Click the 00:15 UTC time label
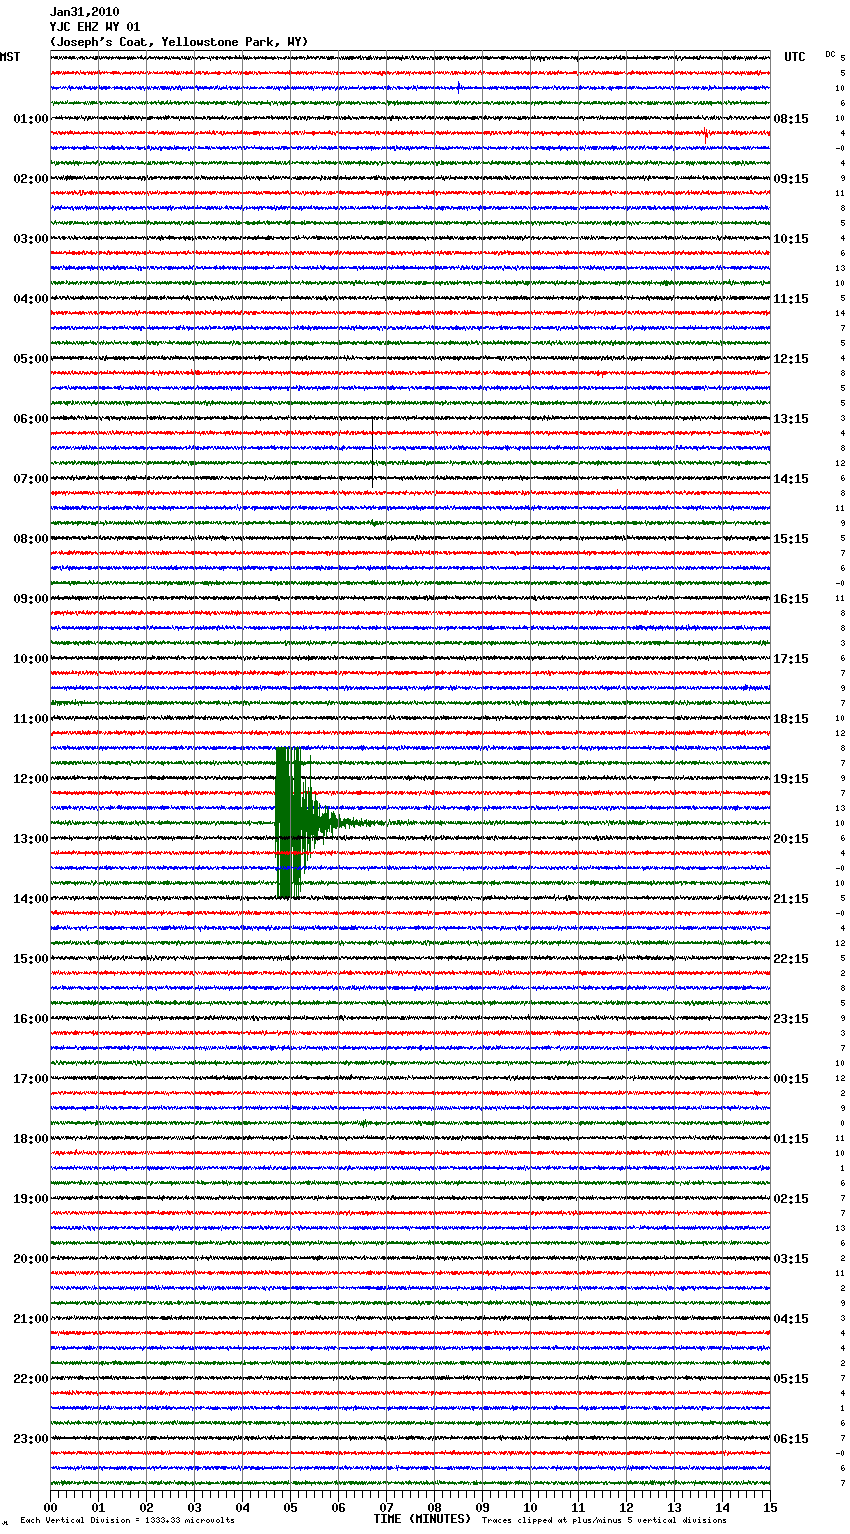The width and height of the screenshot is (850, 1534). pos(791,1079)
